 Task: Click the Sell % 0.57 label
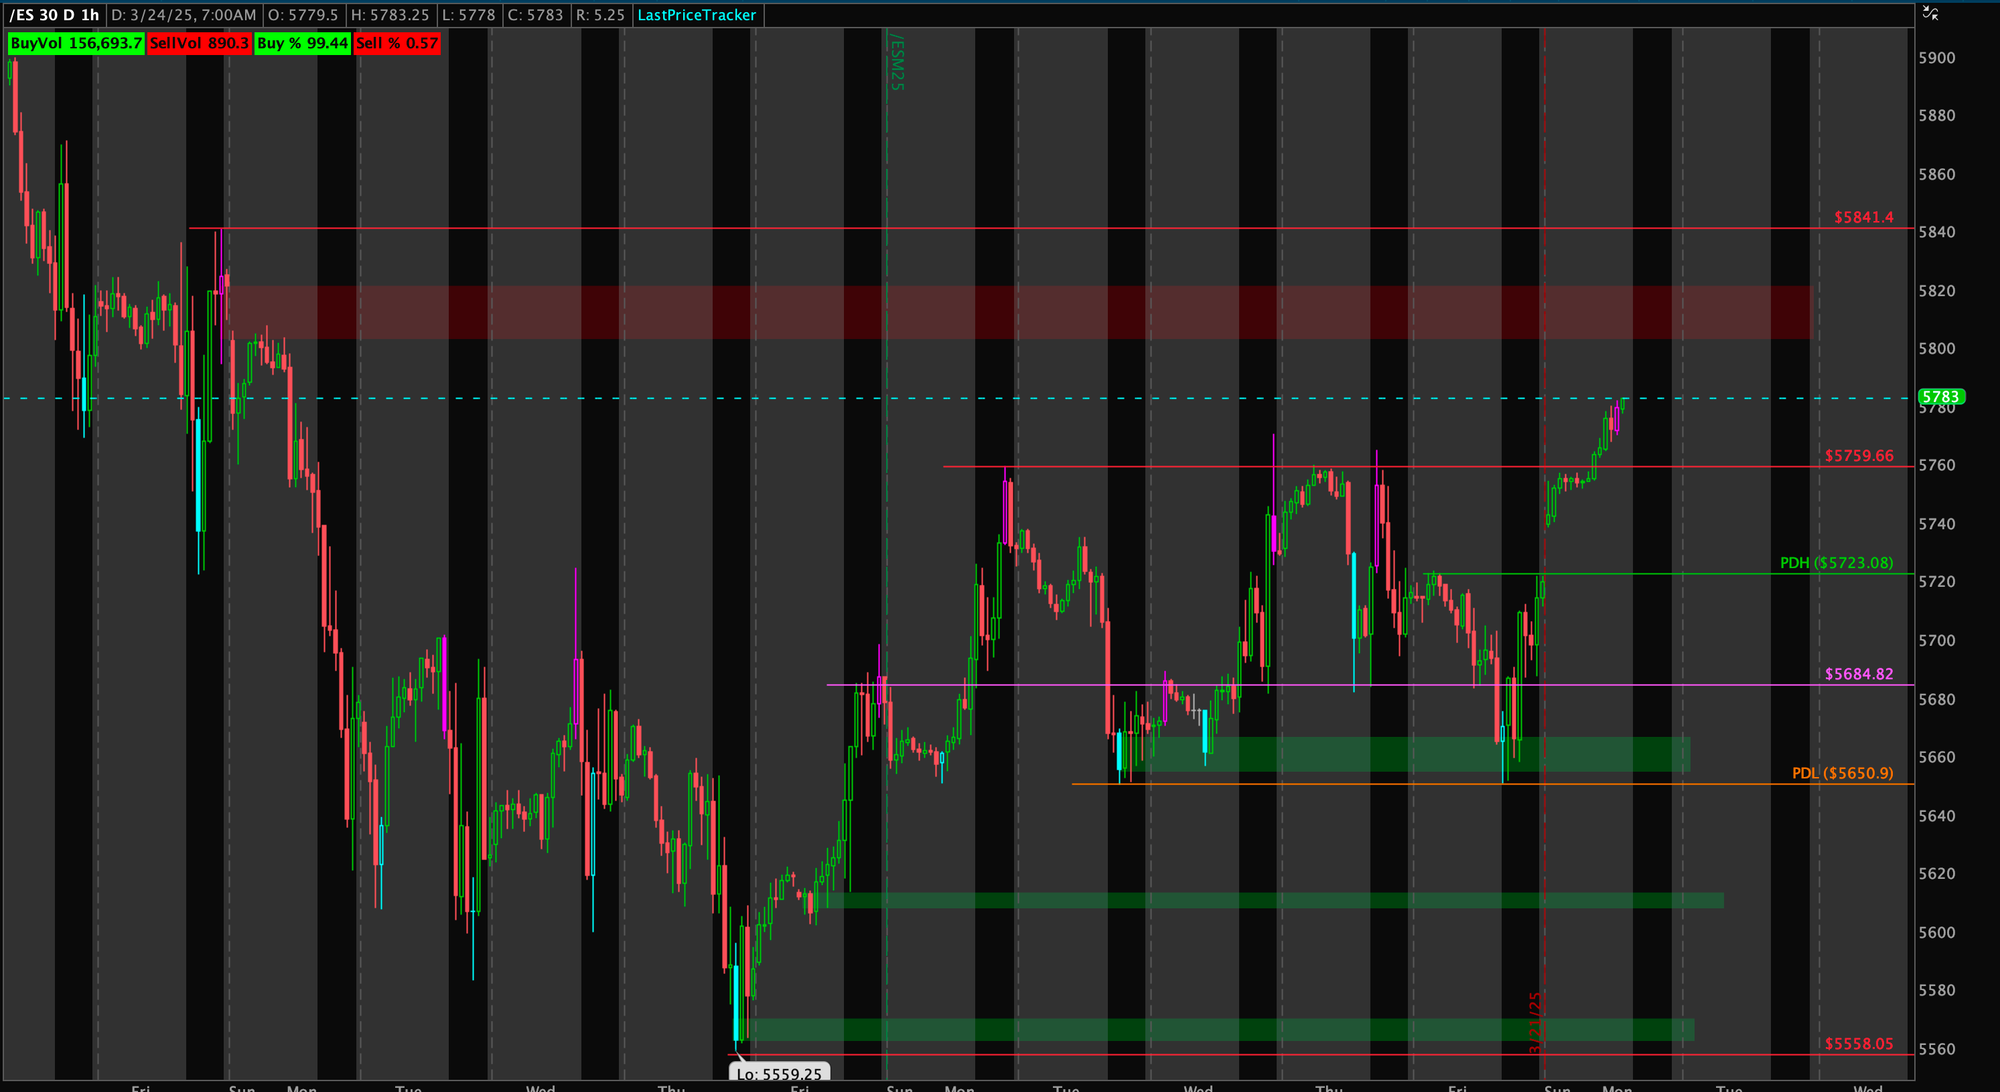click(397, 43)
